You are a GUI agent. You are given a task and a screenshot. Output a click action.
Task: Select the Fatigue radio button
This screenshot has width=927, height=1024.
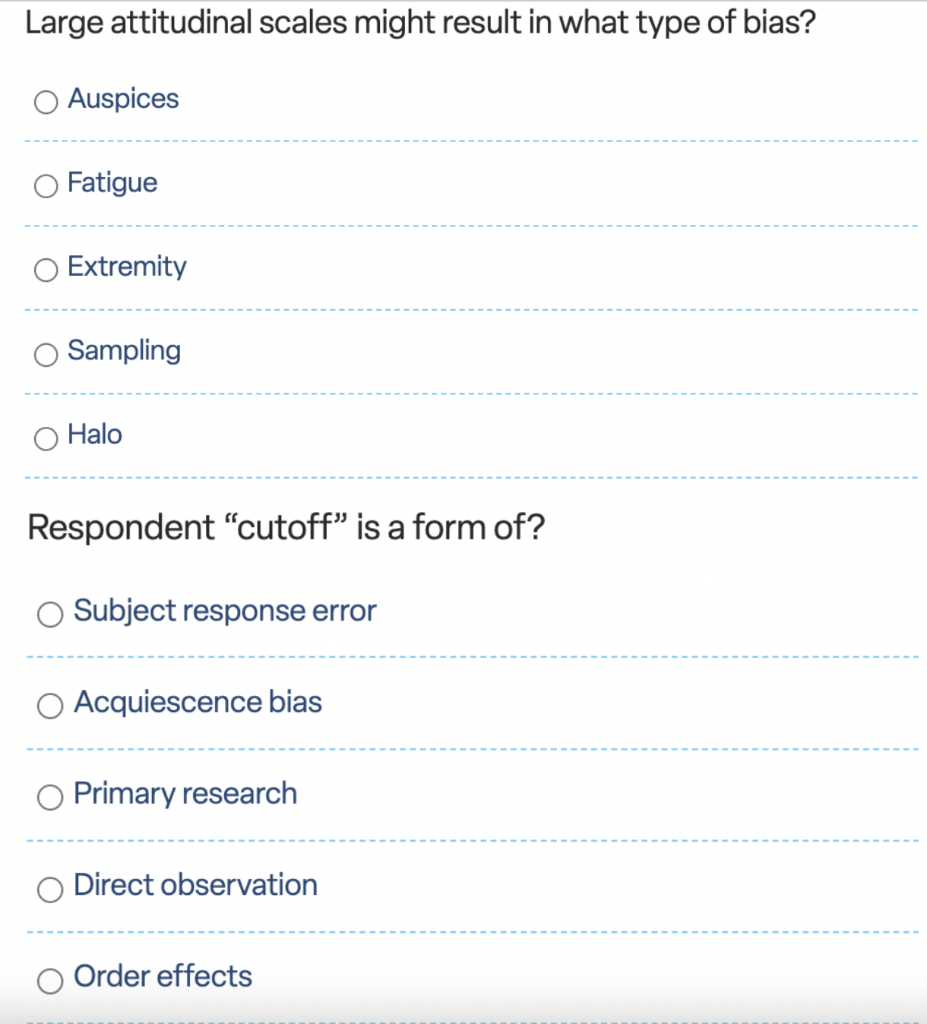click(45, 186)
